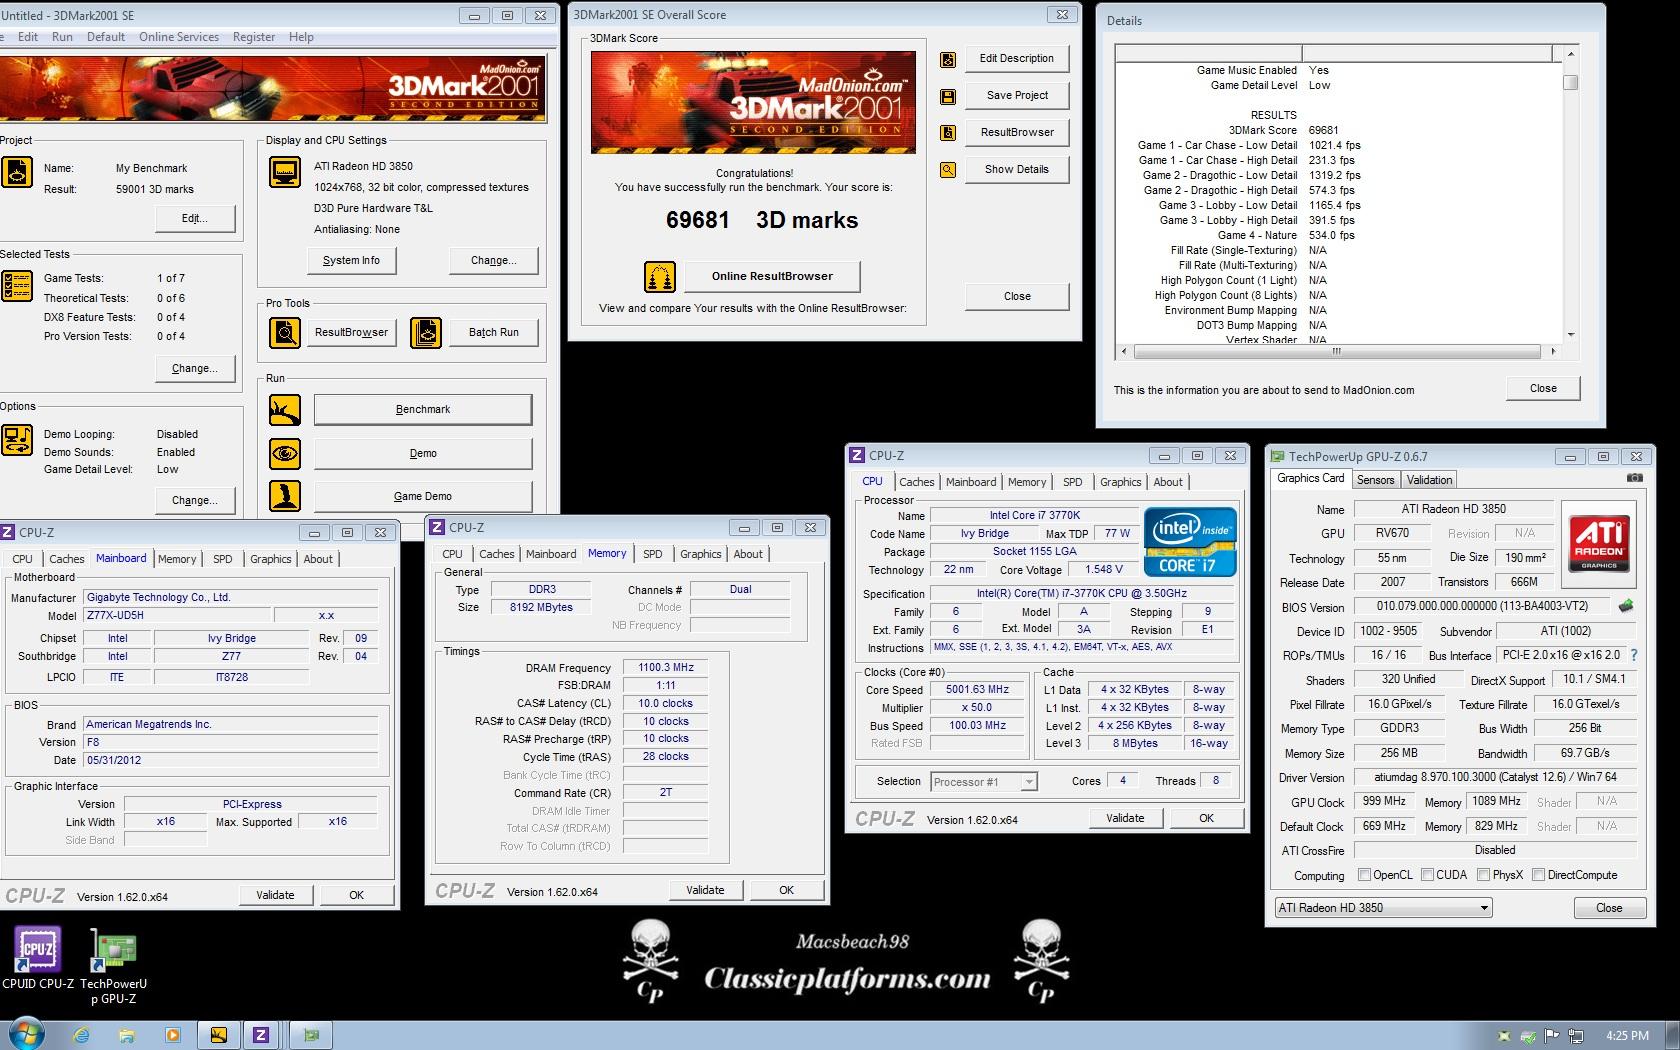Switch to the Validation tab in GPU-Z
The width and height of the screenshot is (1680, 1050).
coord(1429,480)
